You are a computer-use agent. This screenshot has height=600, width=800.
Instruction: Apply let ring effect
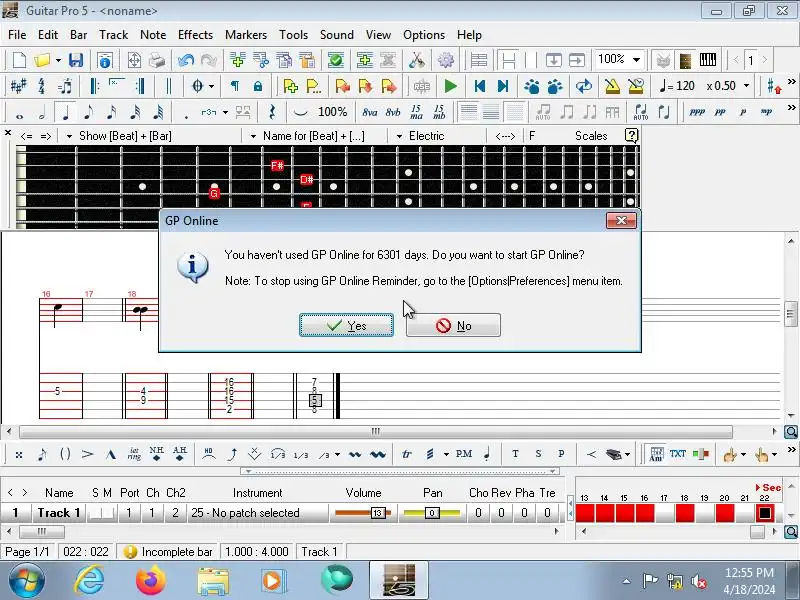[x=134, y=454]
